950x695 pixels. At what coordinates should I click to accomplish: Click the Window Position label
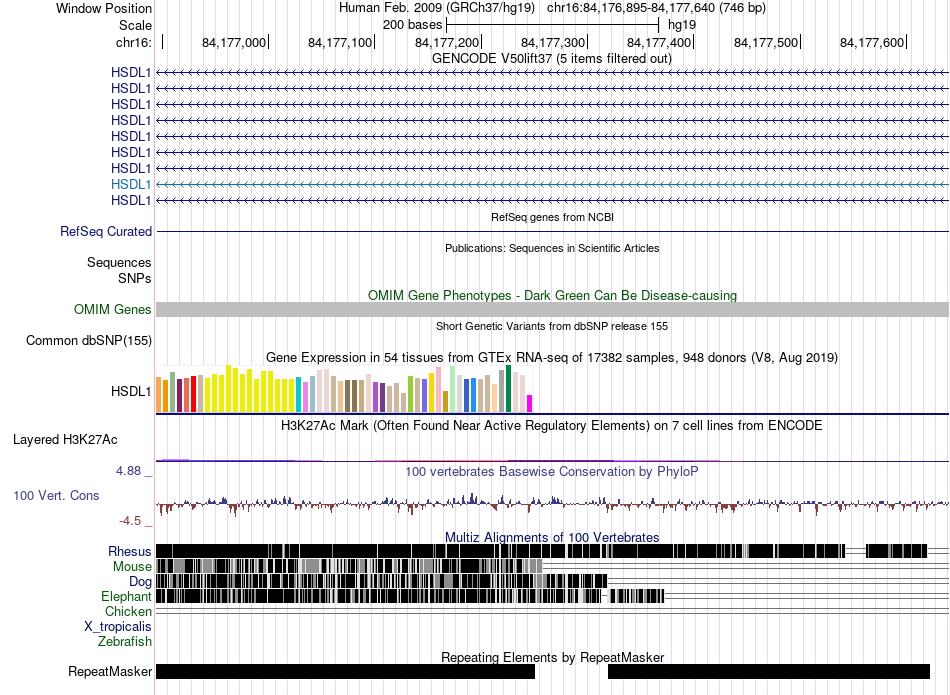click(104, 8)
